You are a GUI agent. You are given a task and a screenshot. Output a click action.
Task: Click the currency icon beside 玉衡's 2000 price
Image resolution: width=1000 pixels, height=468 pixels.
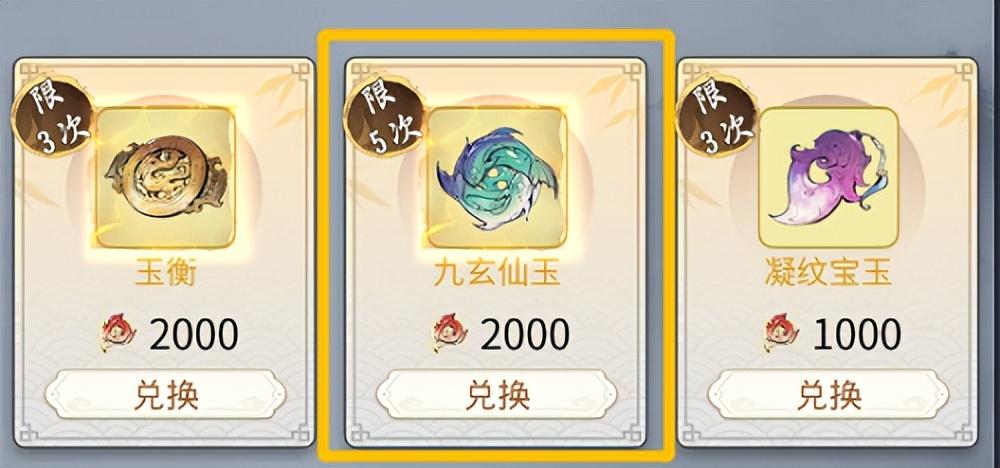tap(118, 332)
